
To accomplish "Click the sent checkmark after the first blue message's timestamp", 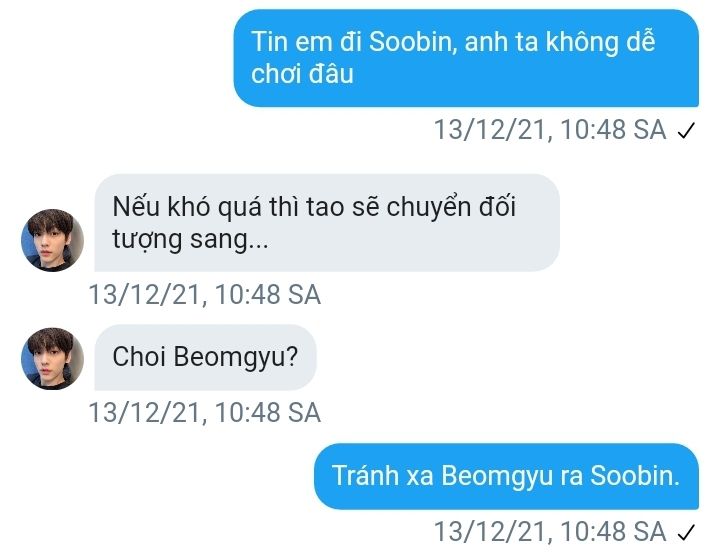I will pos(686,130).
